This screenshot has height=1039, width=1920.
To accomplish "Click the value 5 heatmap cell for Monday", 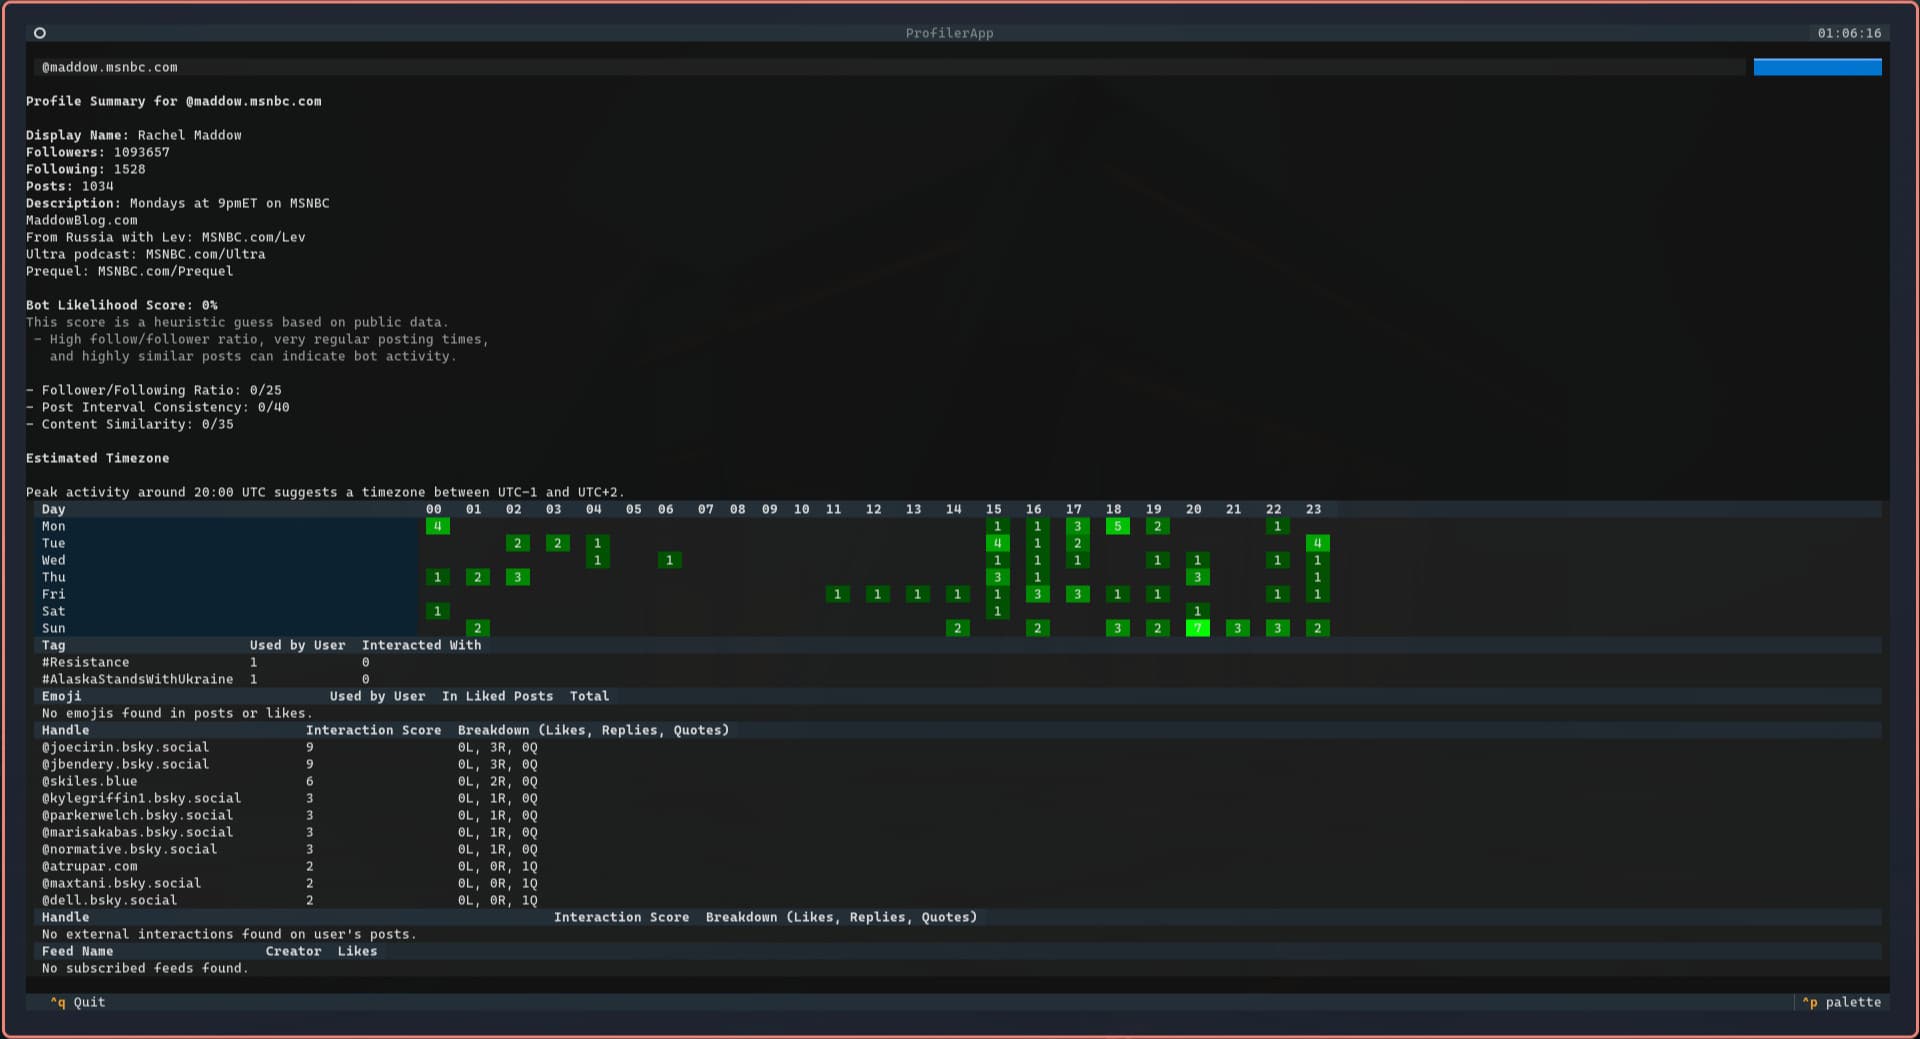I will (x=1116, y=526).
